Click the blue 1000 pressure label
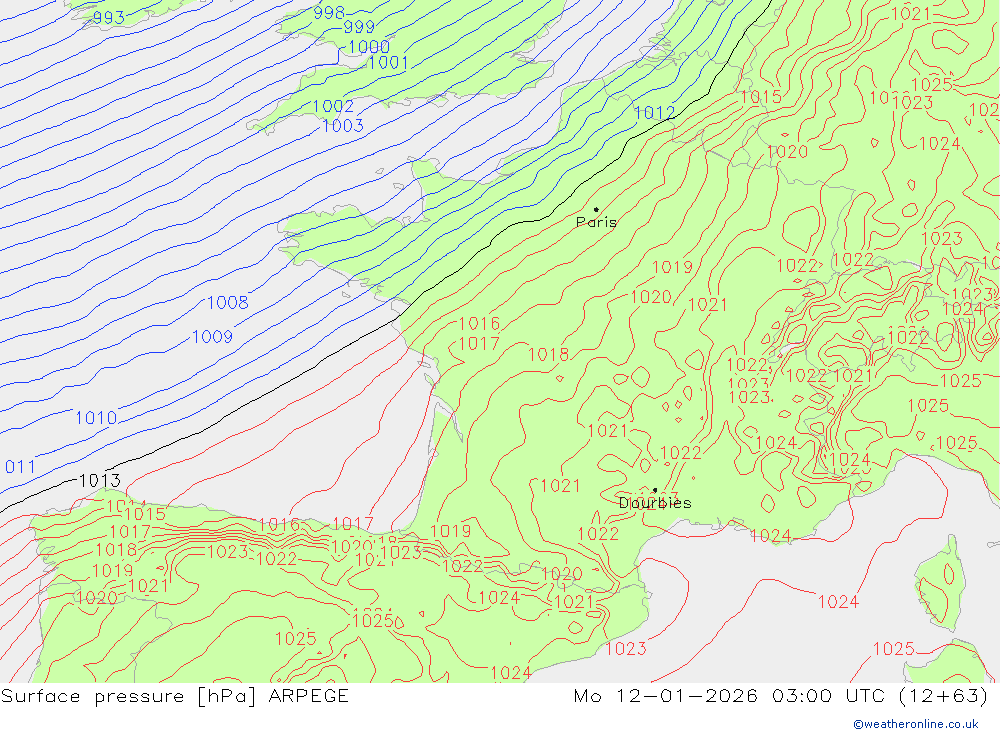Viewport: 1000px width, 733px height. click(x=369, y=47)
